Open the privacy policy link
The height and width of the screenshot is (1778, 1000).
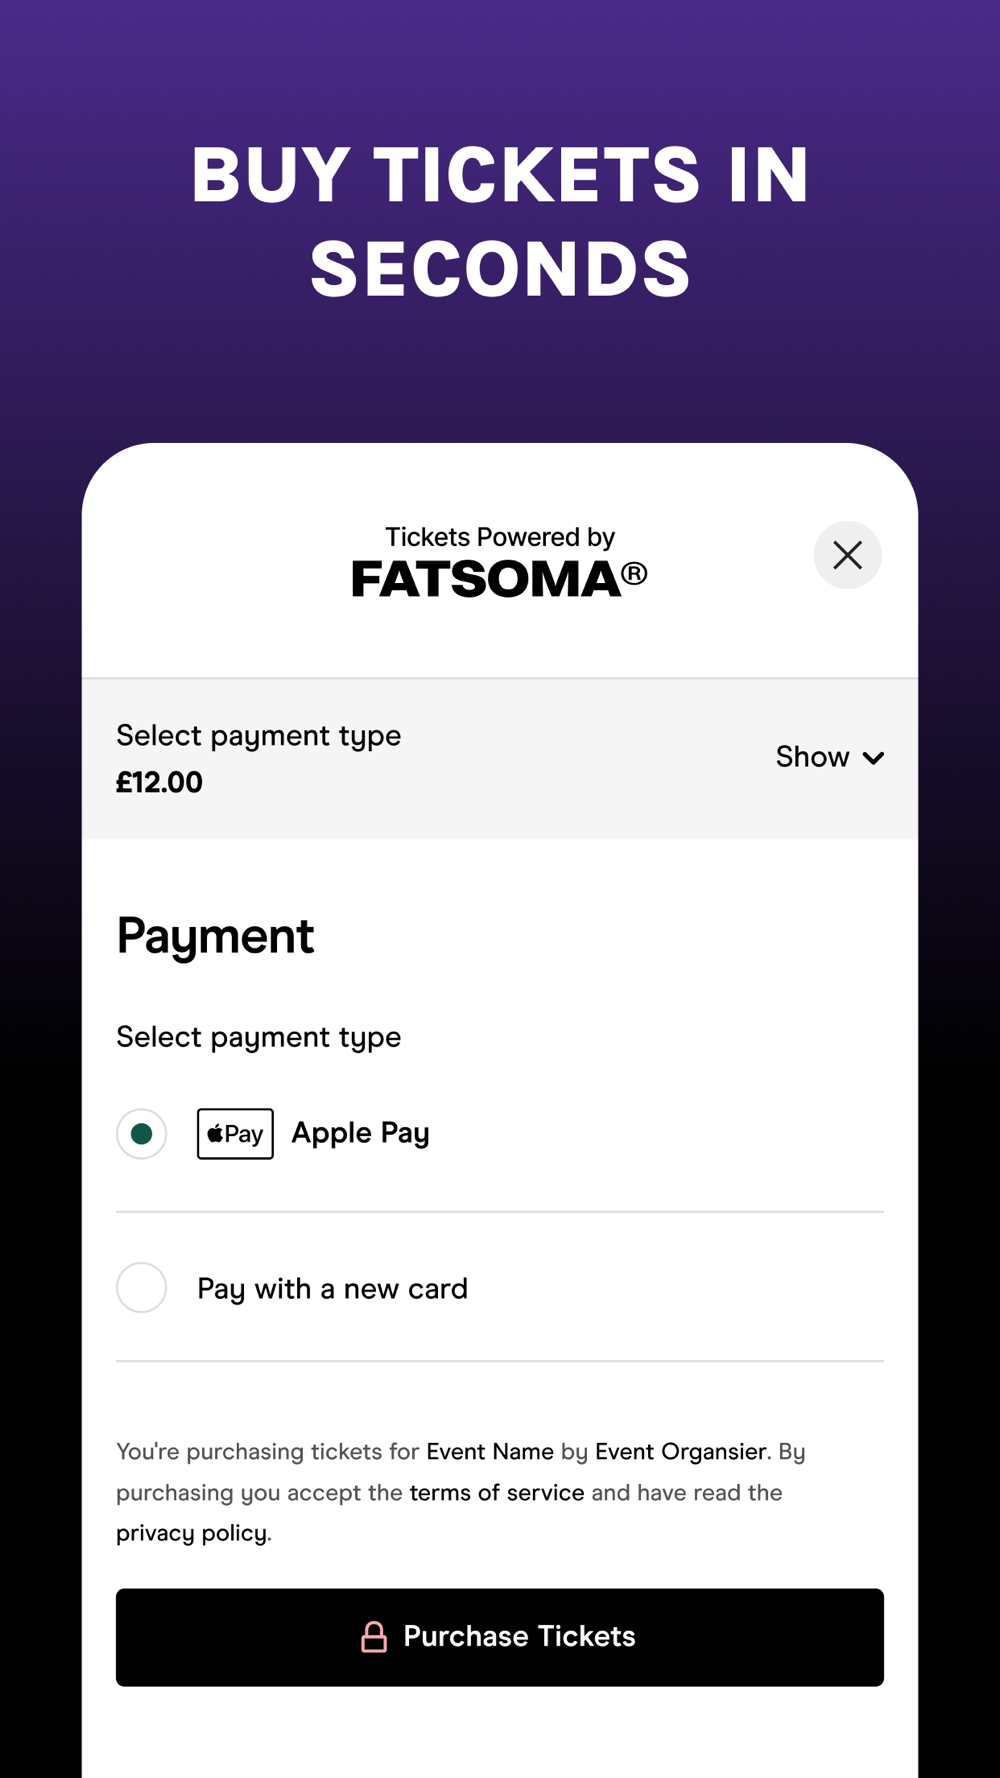[x=191, y=1533]
